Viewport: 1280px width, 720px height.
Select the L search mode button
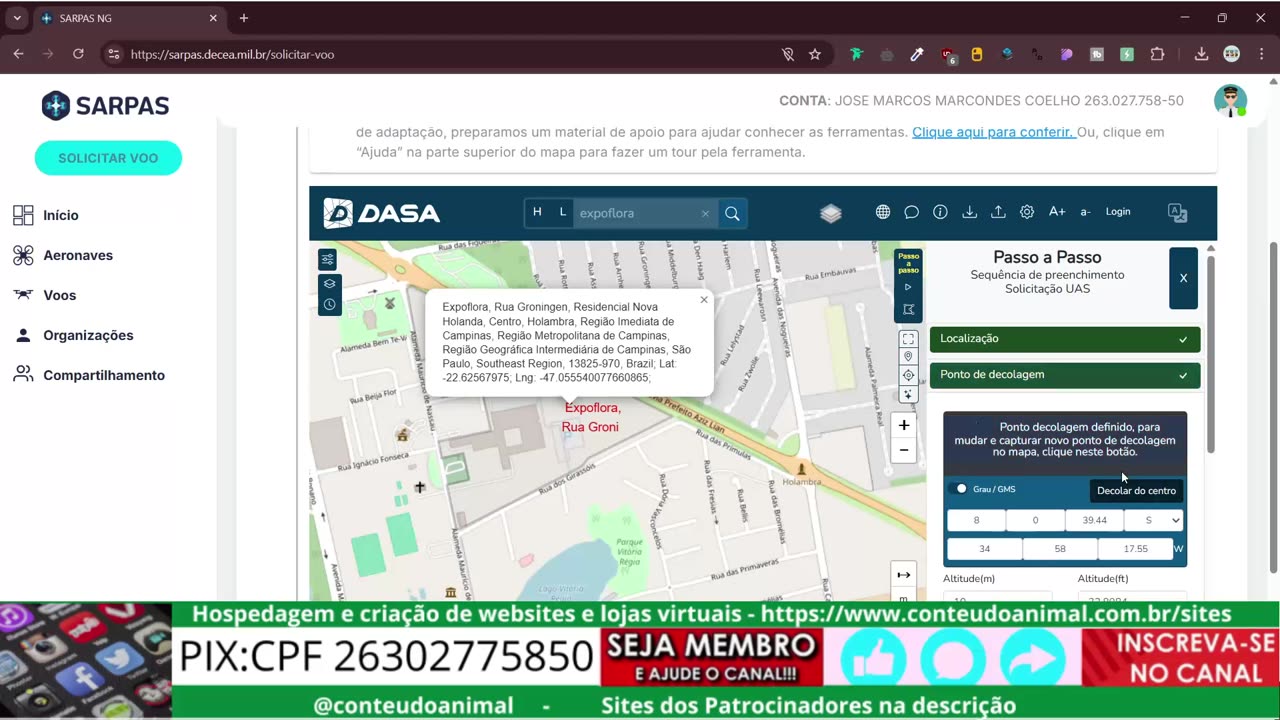pos(562,212)
